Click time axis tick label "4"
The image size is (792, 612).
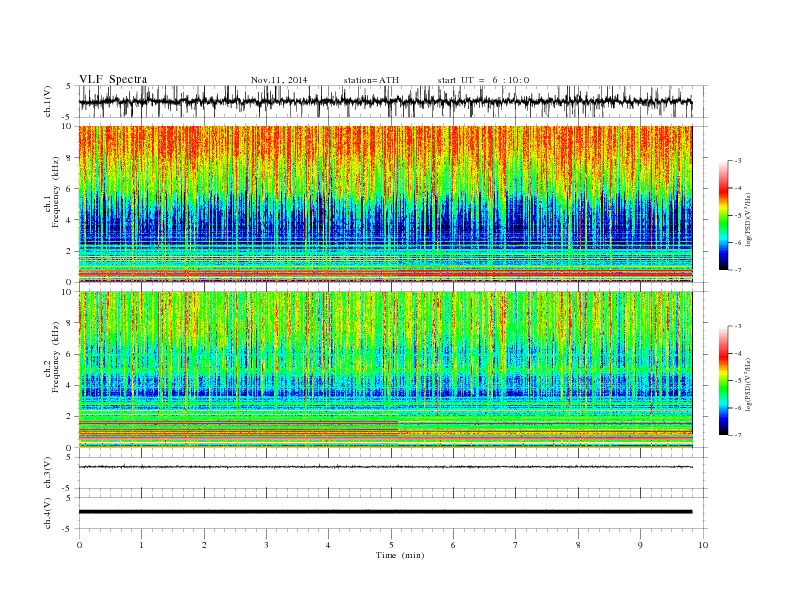pyautogui.click(x=328, y=545)
